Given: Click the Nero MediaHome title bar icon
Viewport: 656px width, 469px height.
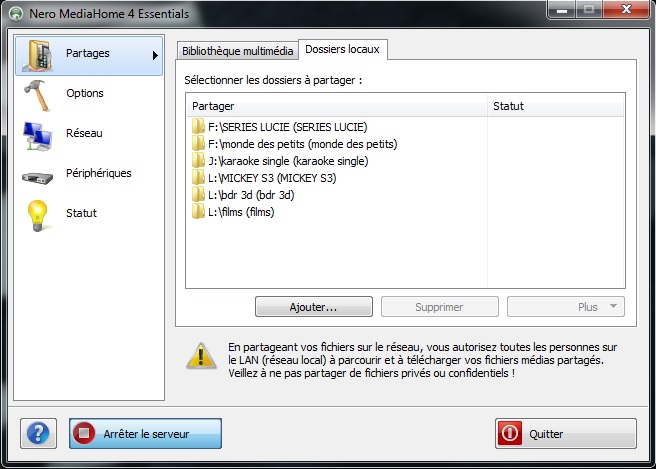Looking at the screenshot, I should point(16,13).
